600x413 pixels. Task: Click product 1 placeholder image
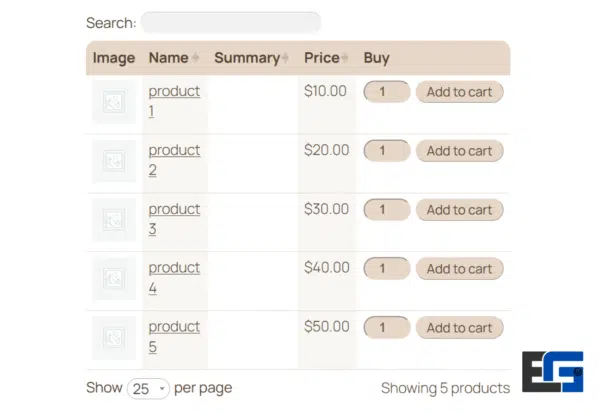114,102
